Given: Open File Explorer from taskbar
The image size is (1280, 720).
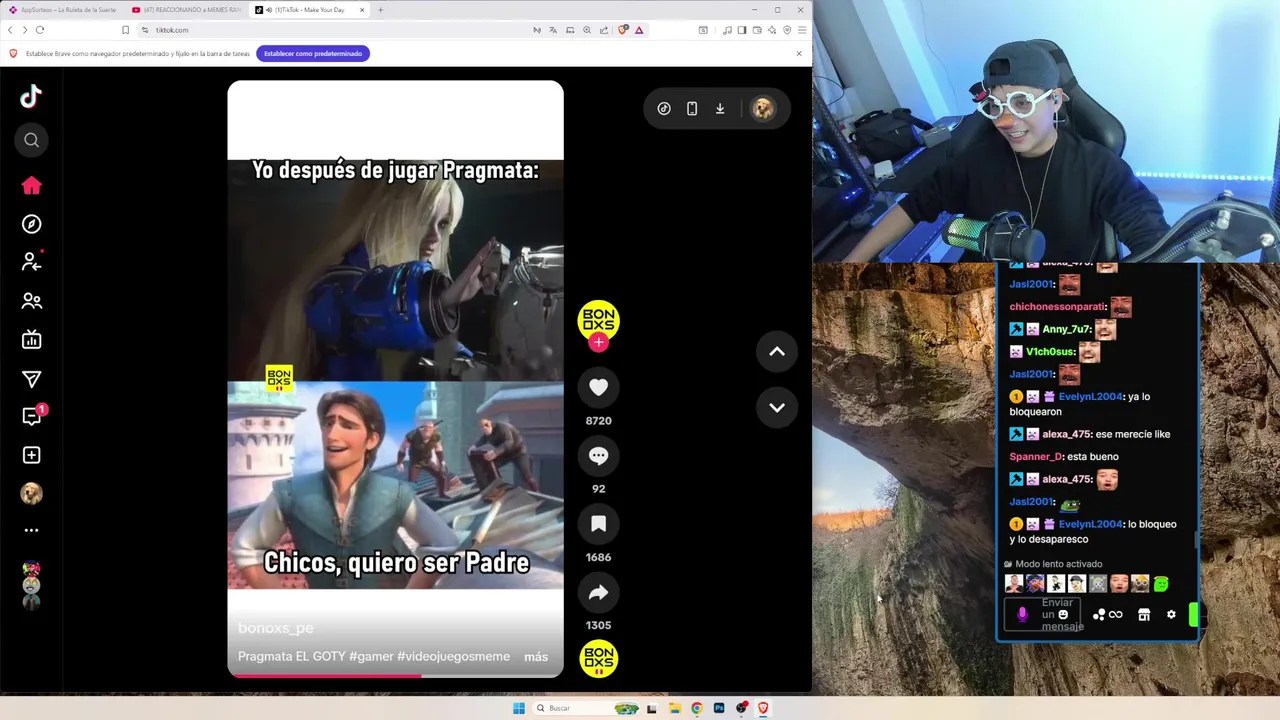Looking at the screenshot, I should click(675, 708).
